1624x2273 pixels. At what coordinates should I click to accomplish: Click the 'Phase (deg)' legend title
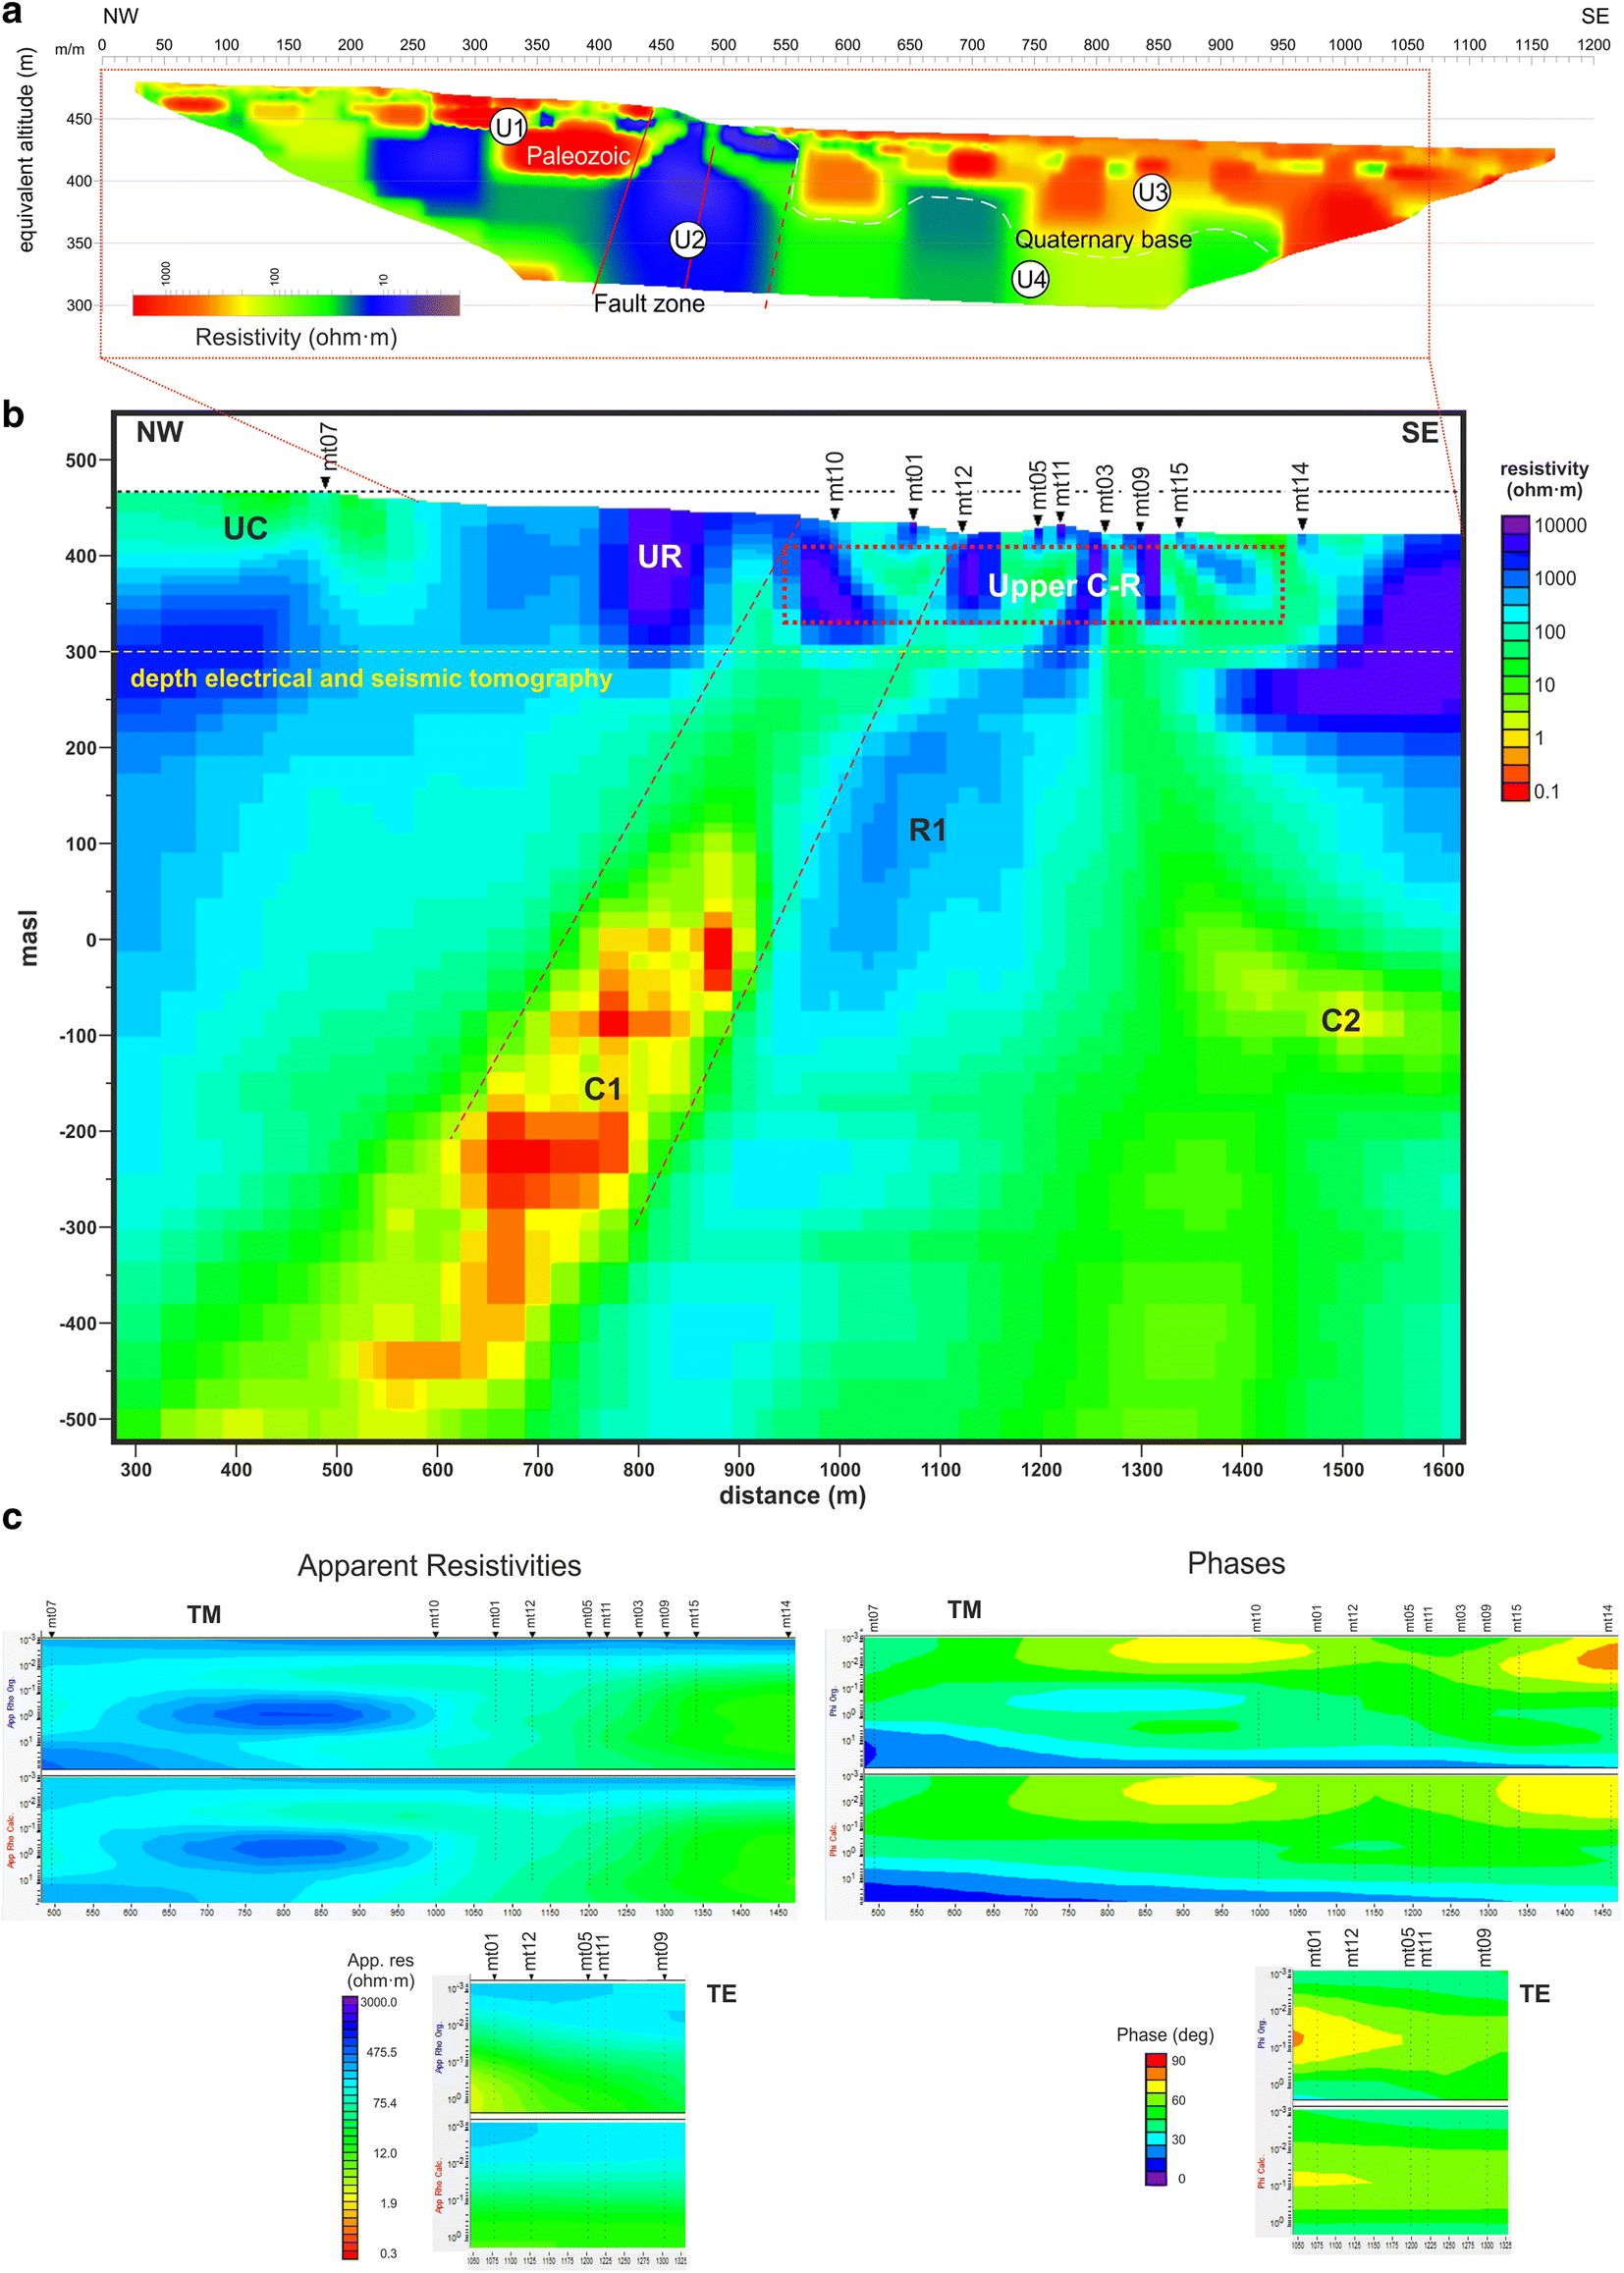[1165, 2035]
